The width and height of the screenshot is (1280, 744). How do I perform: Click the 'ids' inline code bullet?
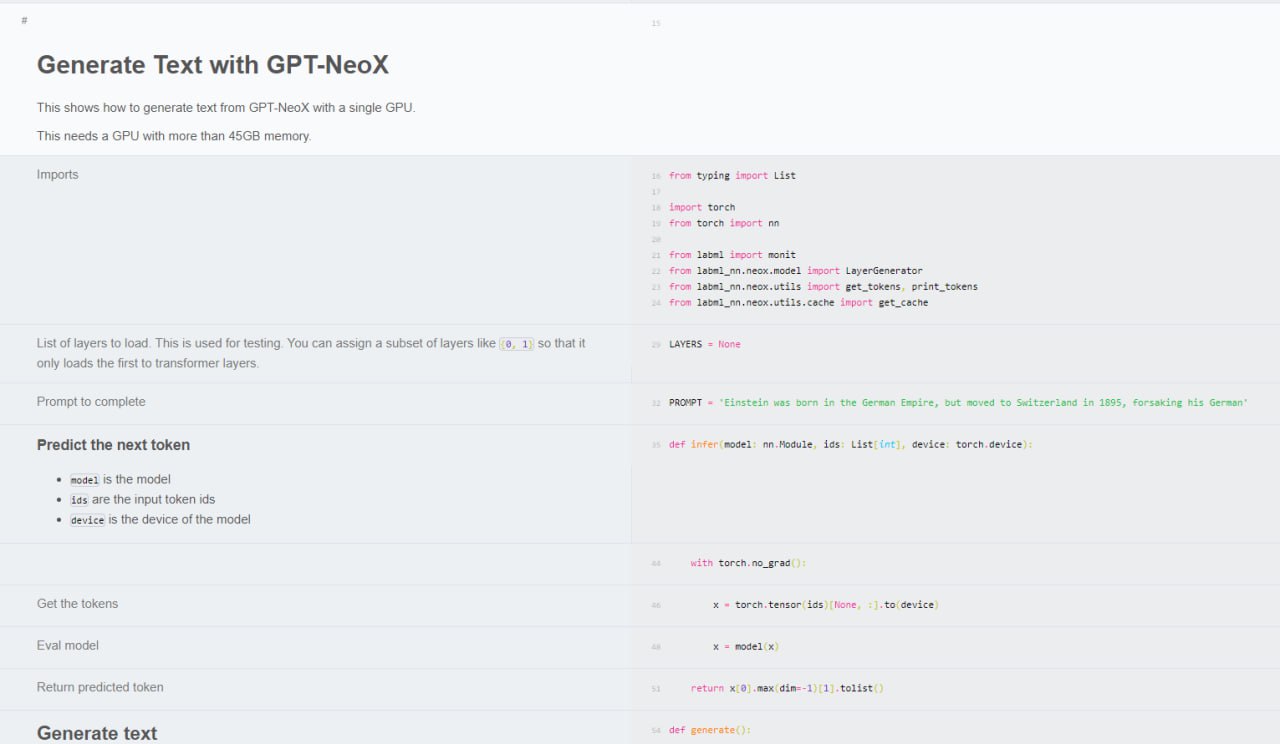[79, 500]
